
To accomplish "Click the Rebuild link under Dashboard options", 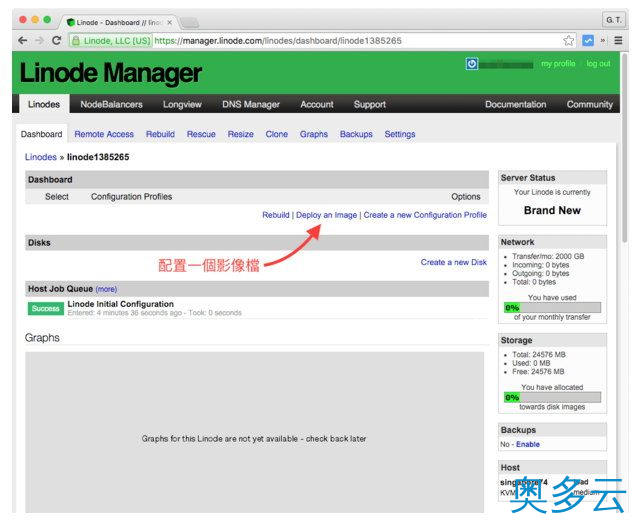I will (x=276, y=215).
